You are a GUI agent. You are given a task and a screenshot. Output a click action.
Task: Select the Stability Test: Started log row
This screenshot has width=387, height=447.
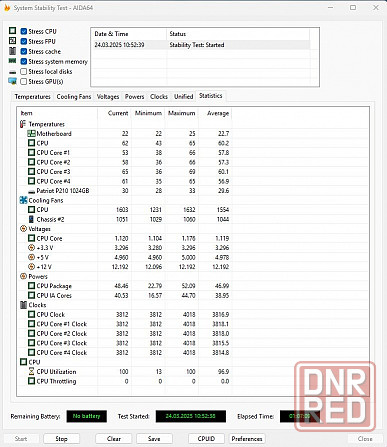click(x=200, y=45)
